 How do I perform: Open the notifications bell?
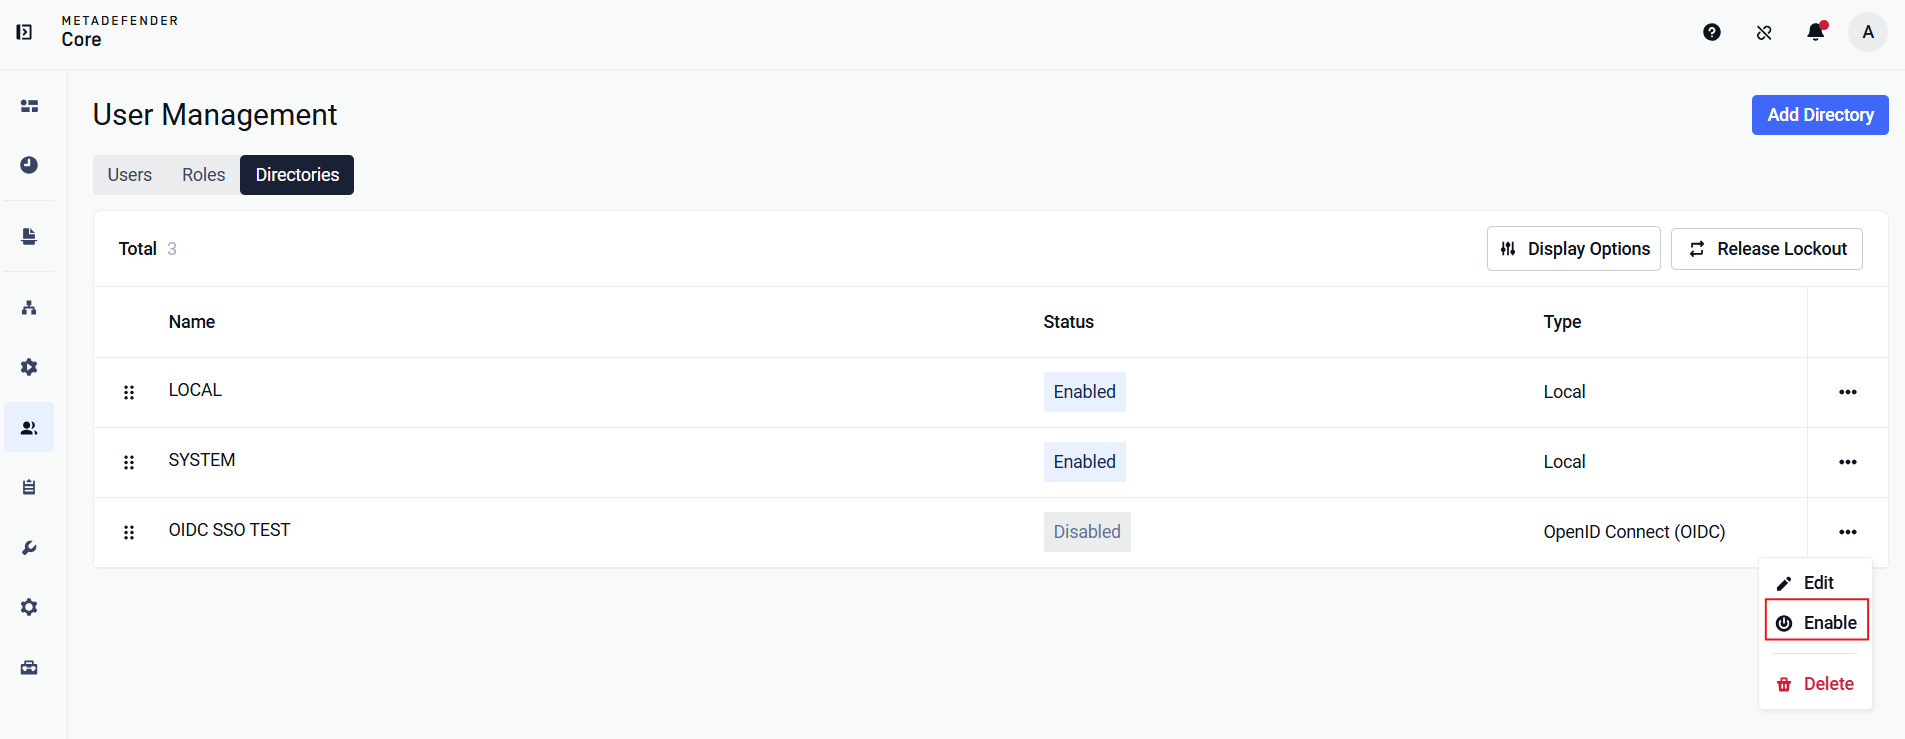click(x=1816, y=32)
